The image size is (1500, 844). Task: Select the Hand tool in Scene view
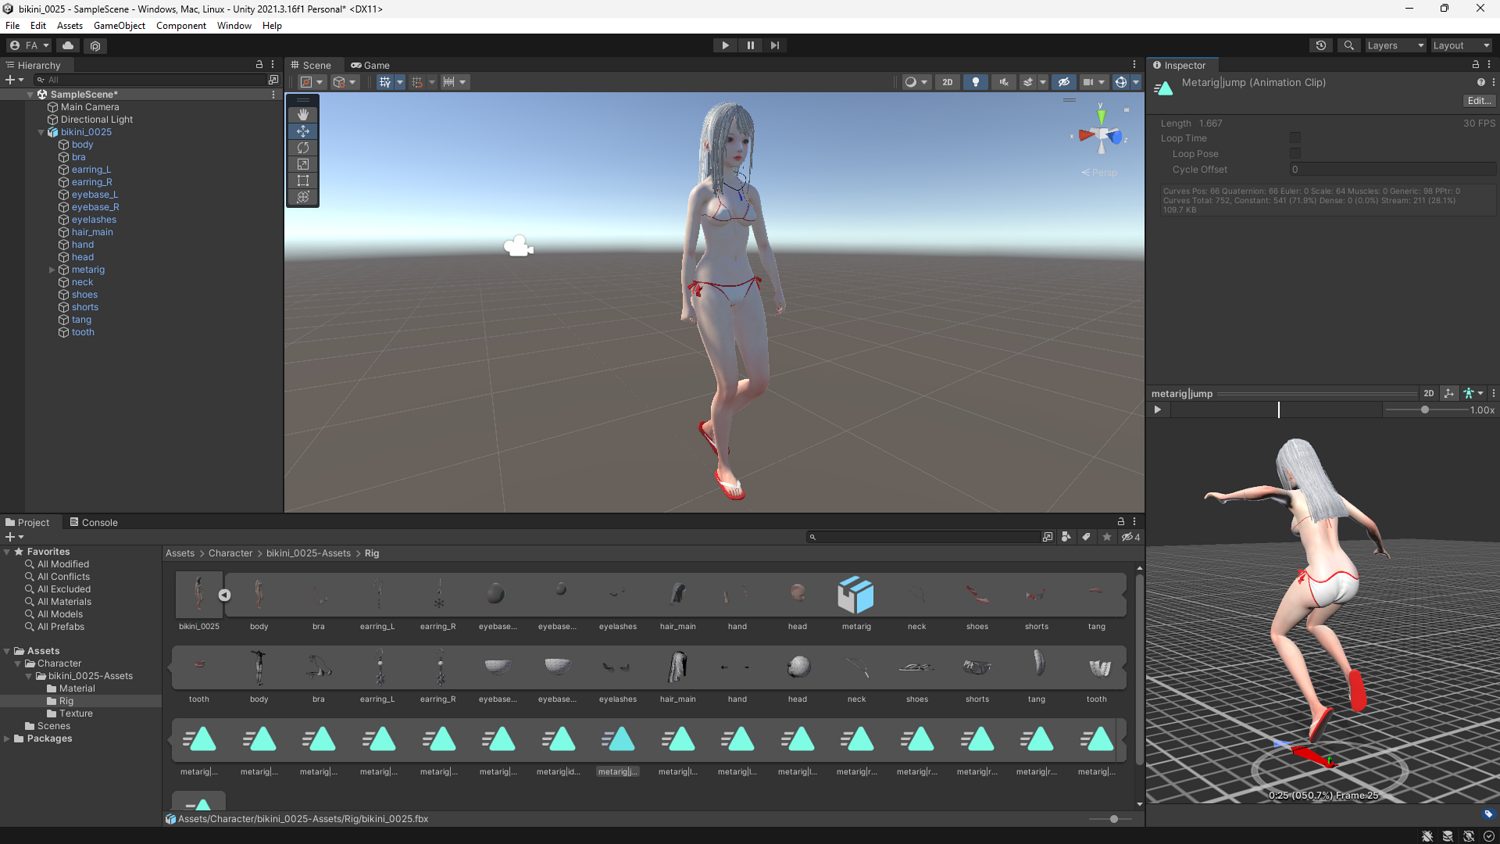coord(303,114)
